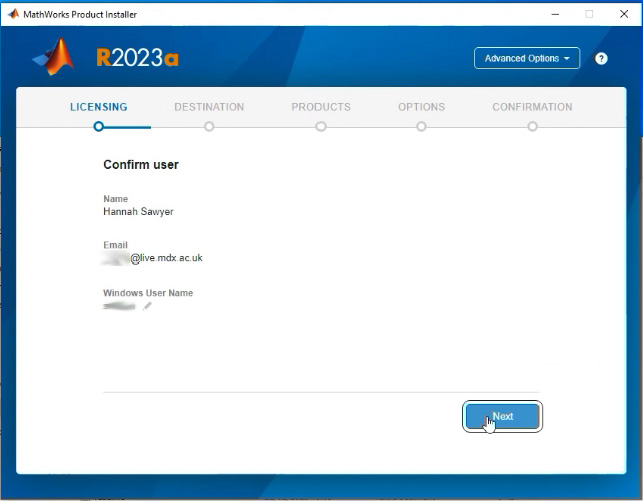Select the OPTIONS step tab

click(422, 107)
